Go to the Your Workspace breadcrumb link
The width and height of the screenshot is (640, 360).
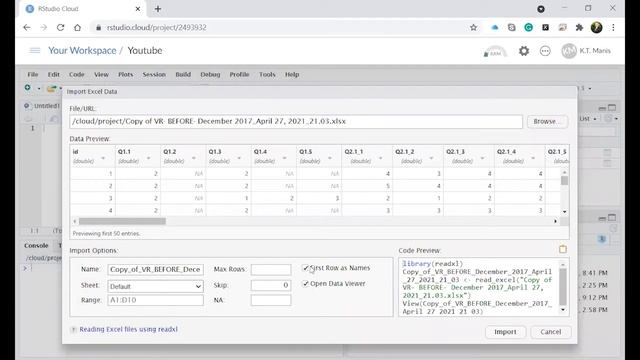point(82,51)
